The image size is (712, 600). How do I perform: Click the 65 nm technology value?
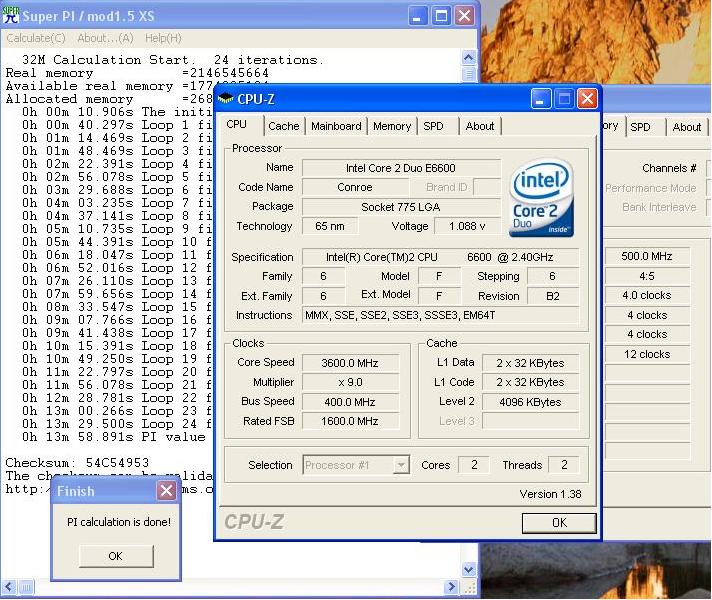point(330,226)
